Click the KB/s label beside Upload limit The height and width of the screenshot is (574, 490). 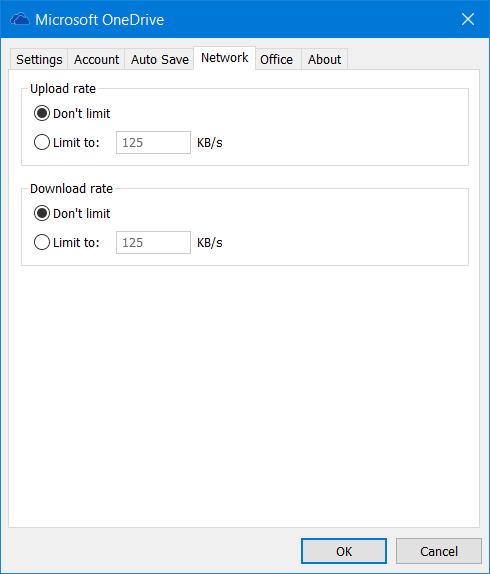pos(210,142)
